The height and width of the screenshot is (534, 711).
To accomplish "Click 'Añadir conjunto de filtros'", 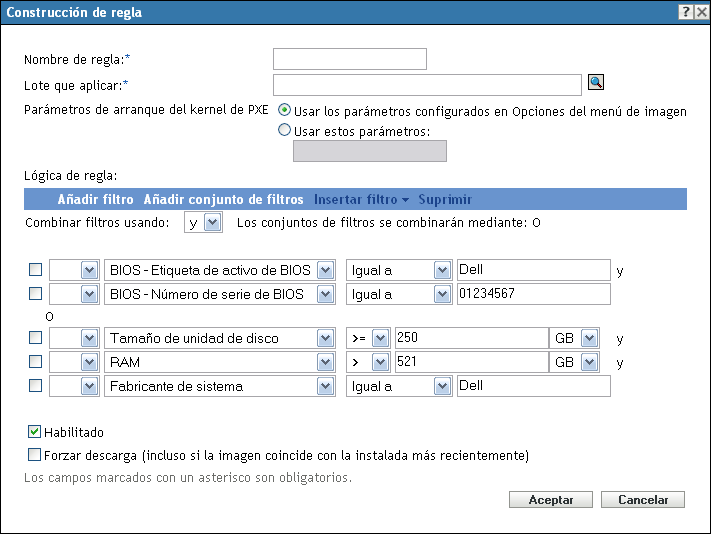I will click(x=224, y=199).
